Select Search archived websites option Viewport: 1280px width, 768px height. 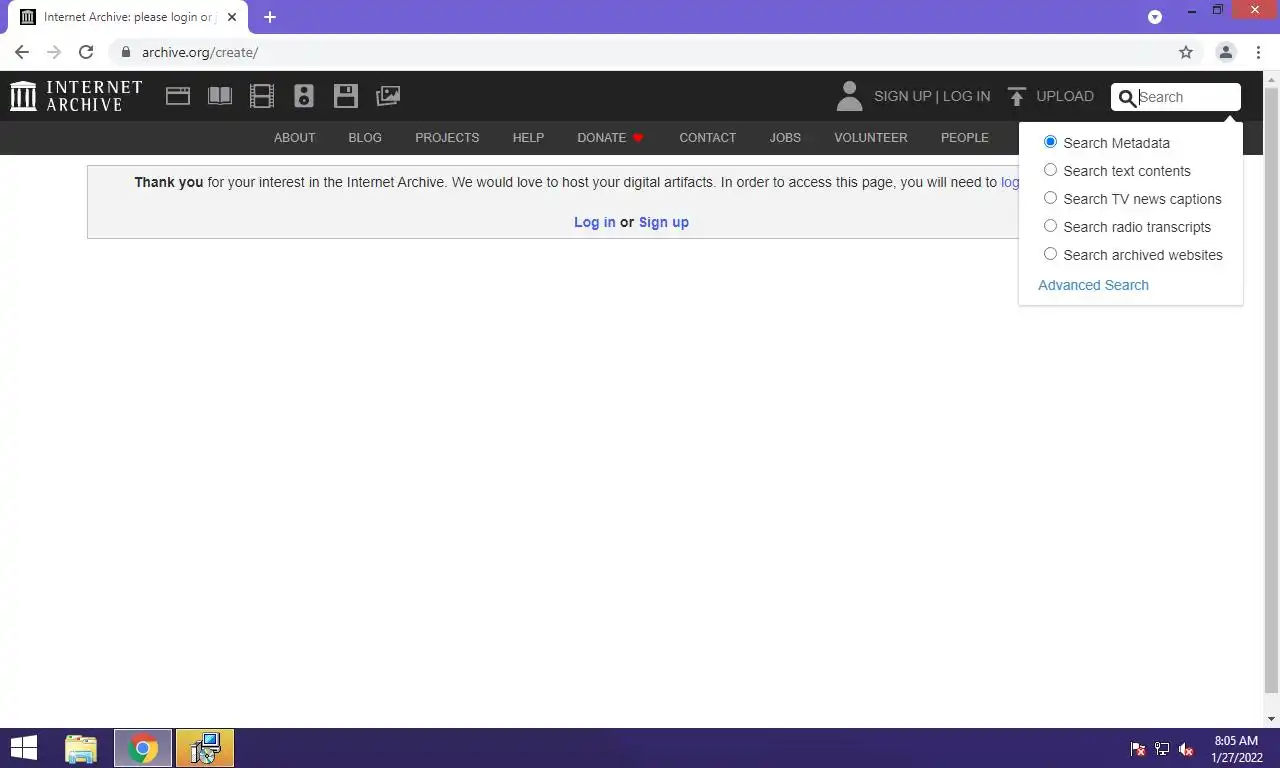coord(1050,254)
